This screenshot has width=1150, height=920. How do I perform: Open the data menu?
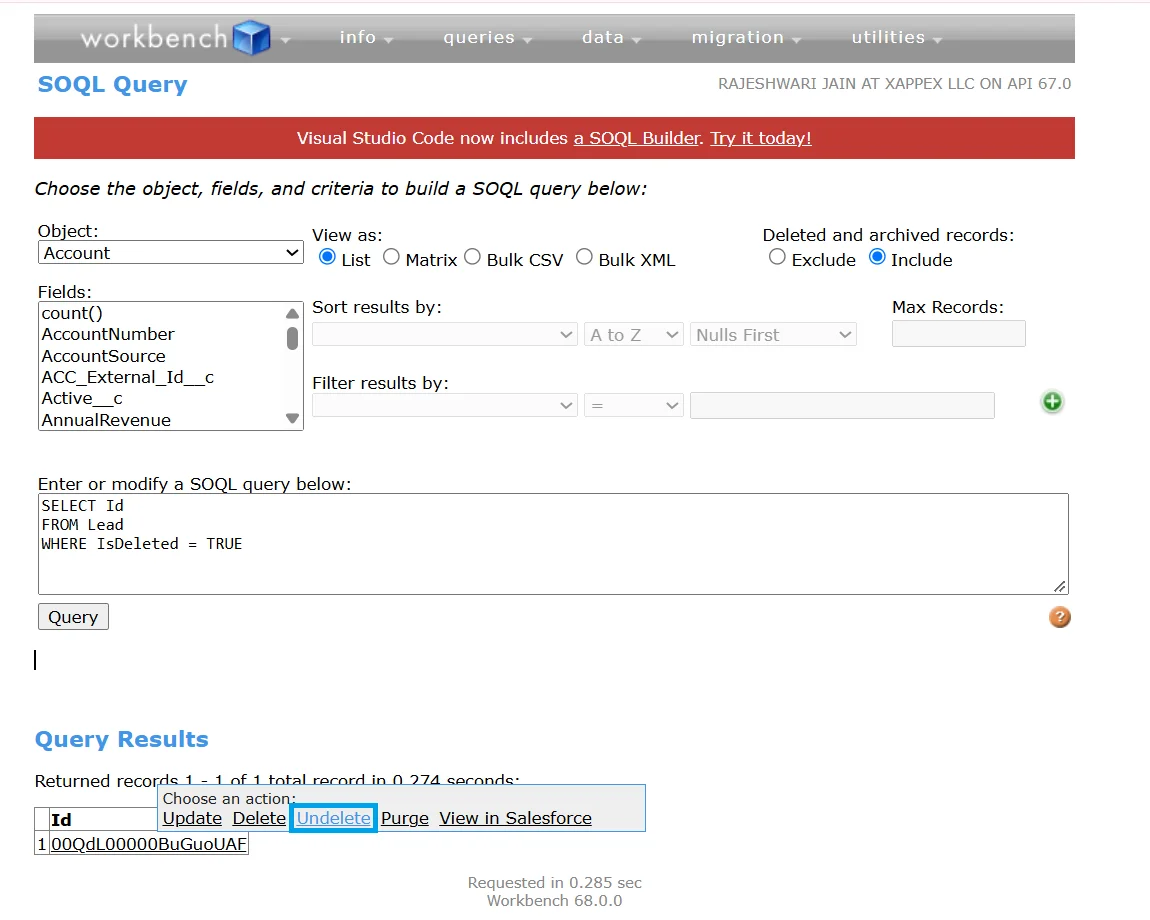click(x=611, y=37)
